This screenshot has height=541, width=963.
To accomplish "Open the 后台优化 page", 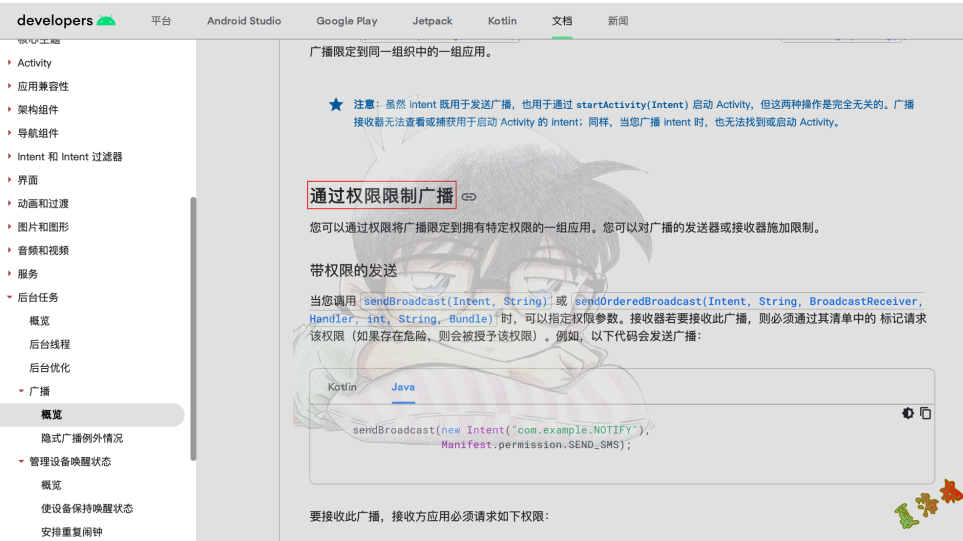I will tap(50, 367).
